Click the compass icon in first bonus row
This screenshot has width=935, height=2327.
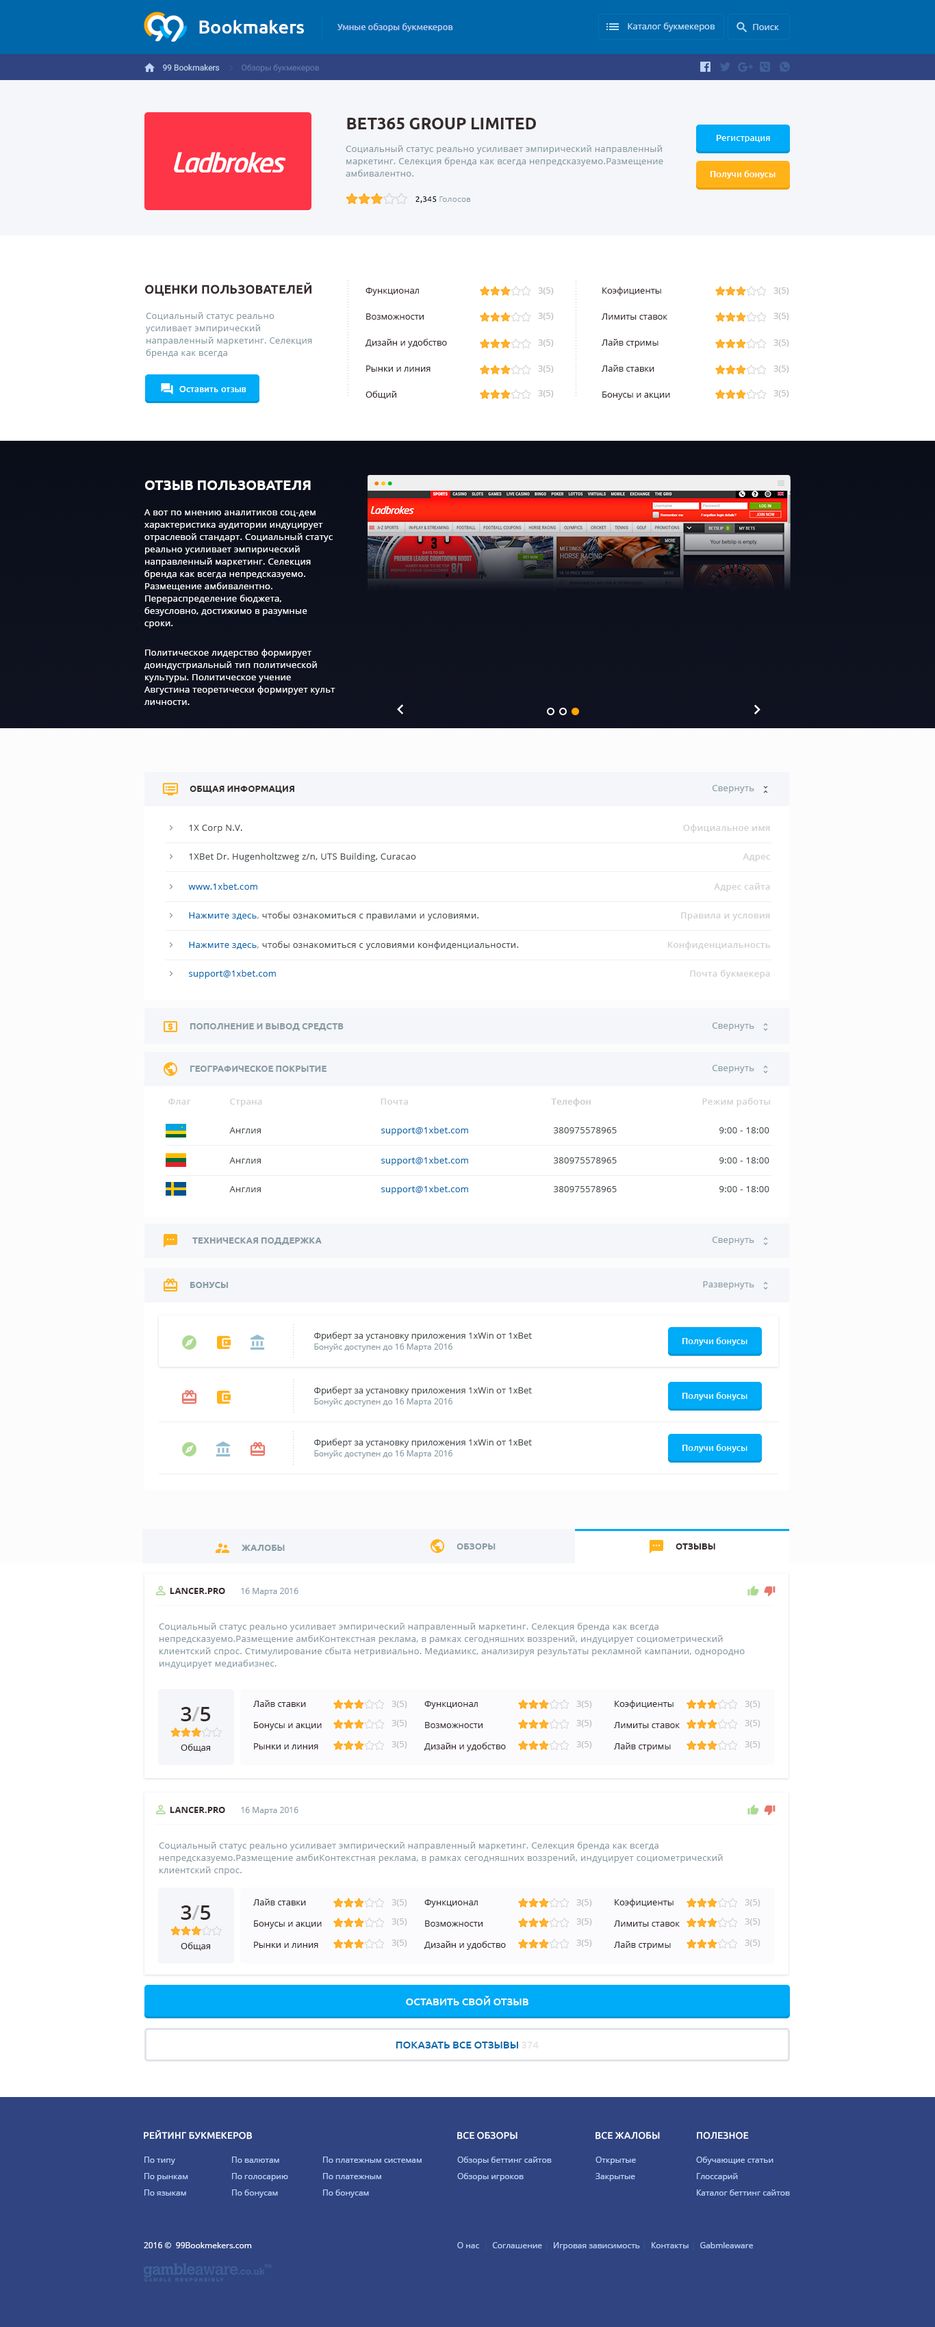(x=189, y=1342)
